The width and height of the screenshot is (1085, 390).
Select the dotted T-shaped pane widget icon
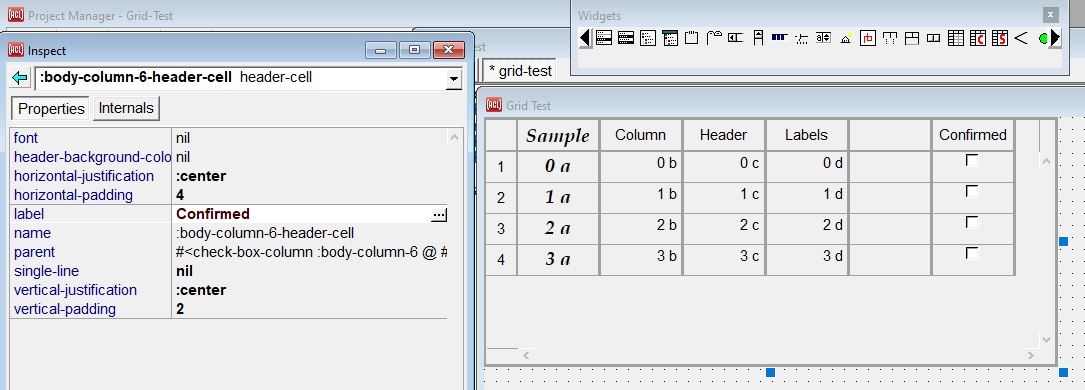[x=890, y=38]
